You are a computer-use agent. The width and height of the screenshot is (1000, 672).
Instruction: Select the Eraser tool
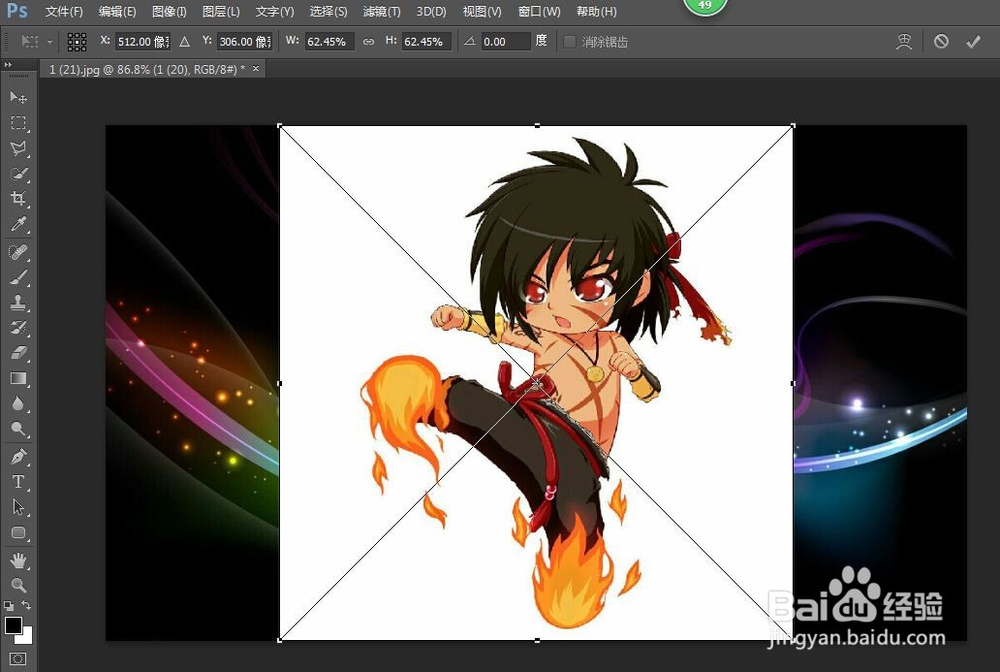18,353
